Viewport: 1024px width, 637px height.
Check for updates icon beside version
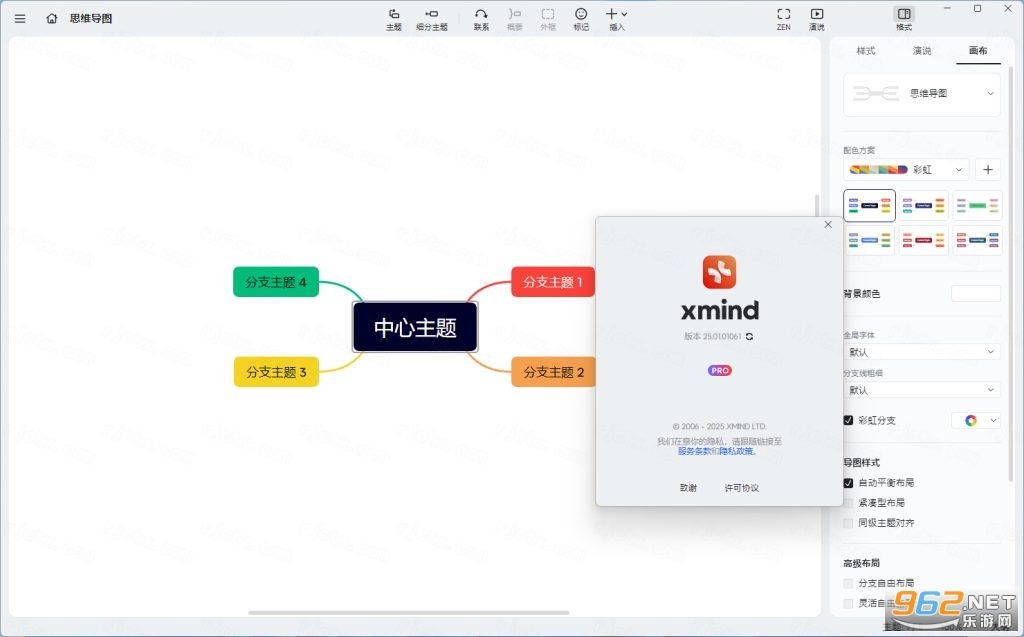pyautogui.click(x=750, y=336)
